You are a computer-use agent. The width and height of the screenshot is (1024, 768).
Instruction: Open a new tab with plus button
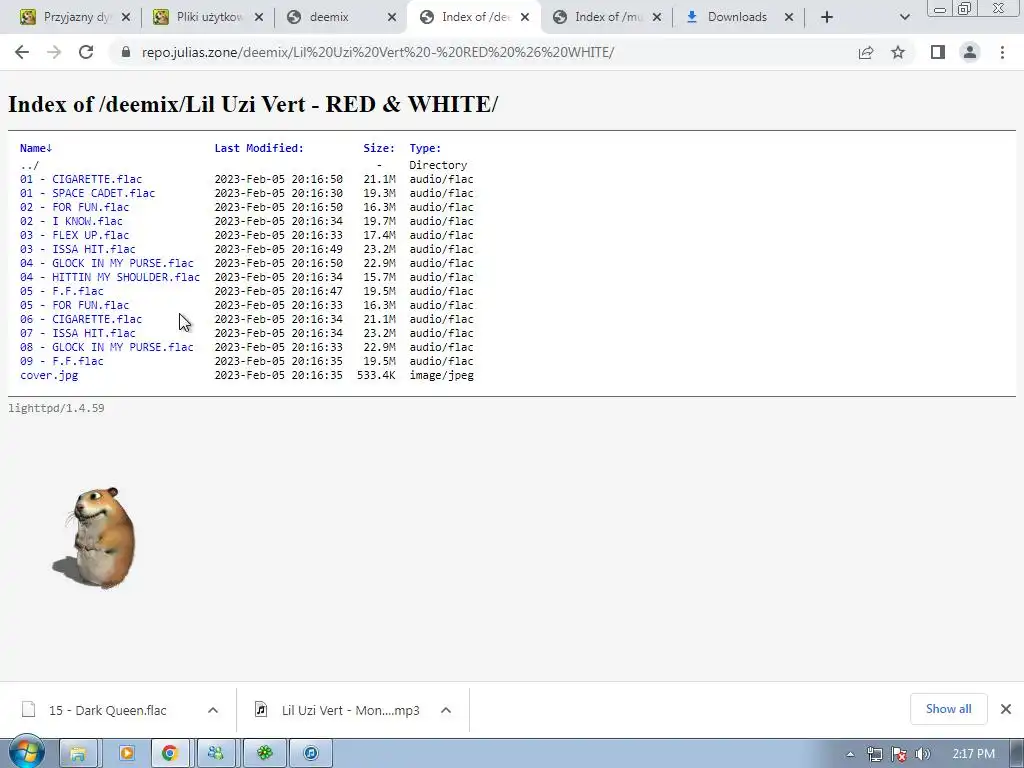pyautogui.click(x=827, y=17)
